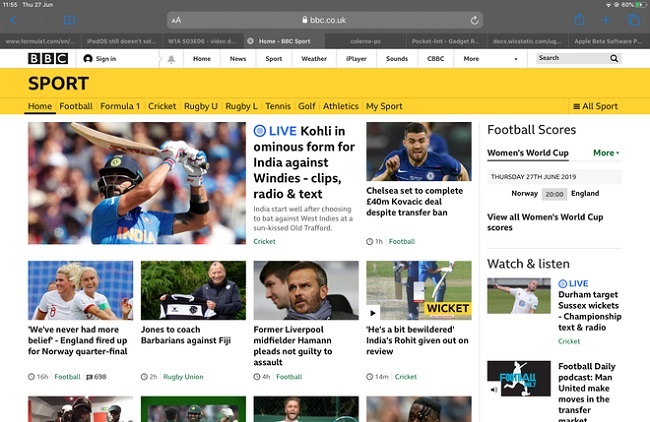The height and width of the screenshot is (422, 650).
Task: Open the Kohli batting photo
Action: point(137,183)
